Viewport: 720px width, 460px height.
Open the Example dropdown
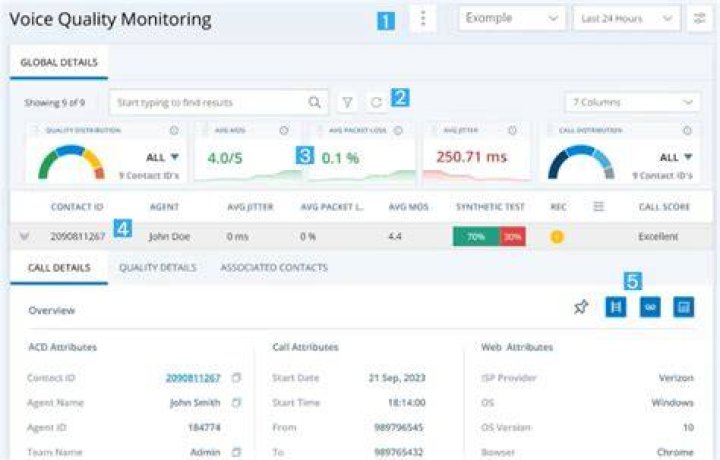512,18
